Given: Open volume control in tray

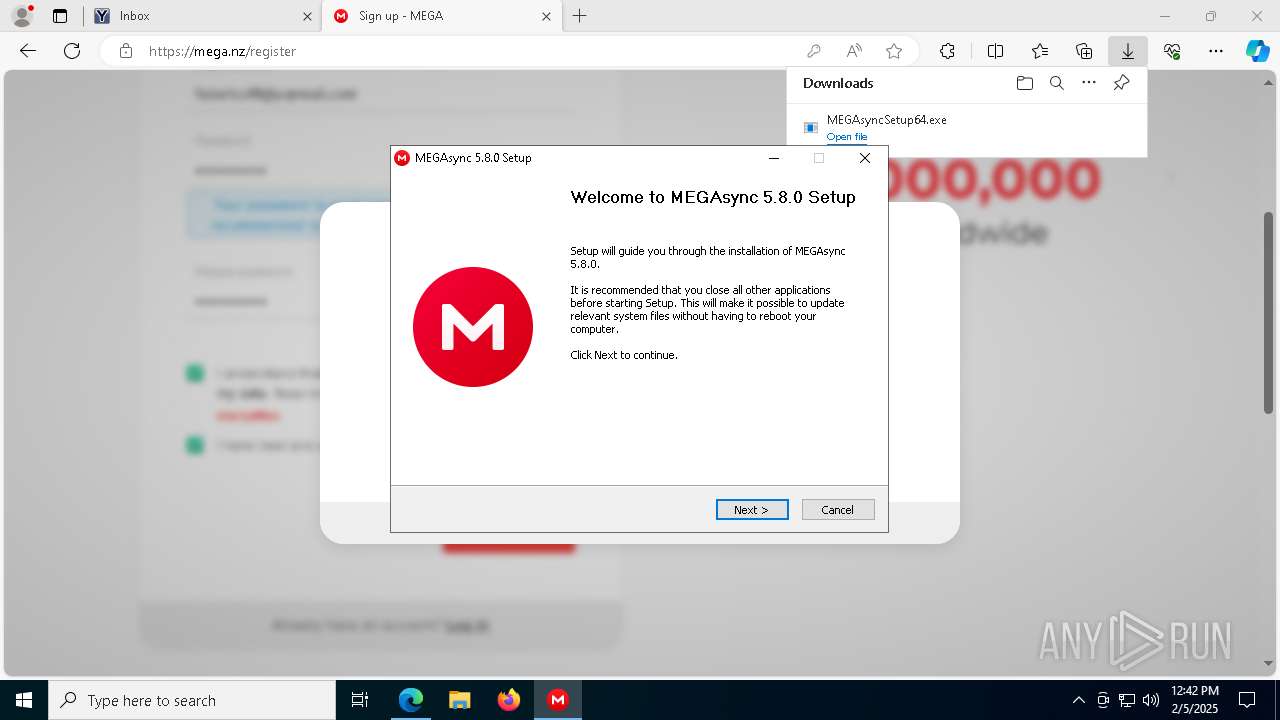Looking at the screenshot, I should coord(1151,700).
